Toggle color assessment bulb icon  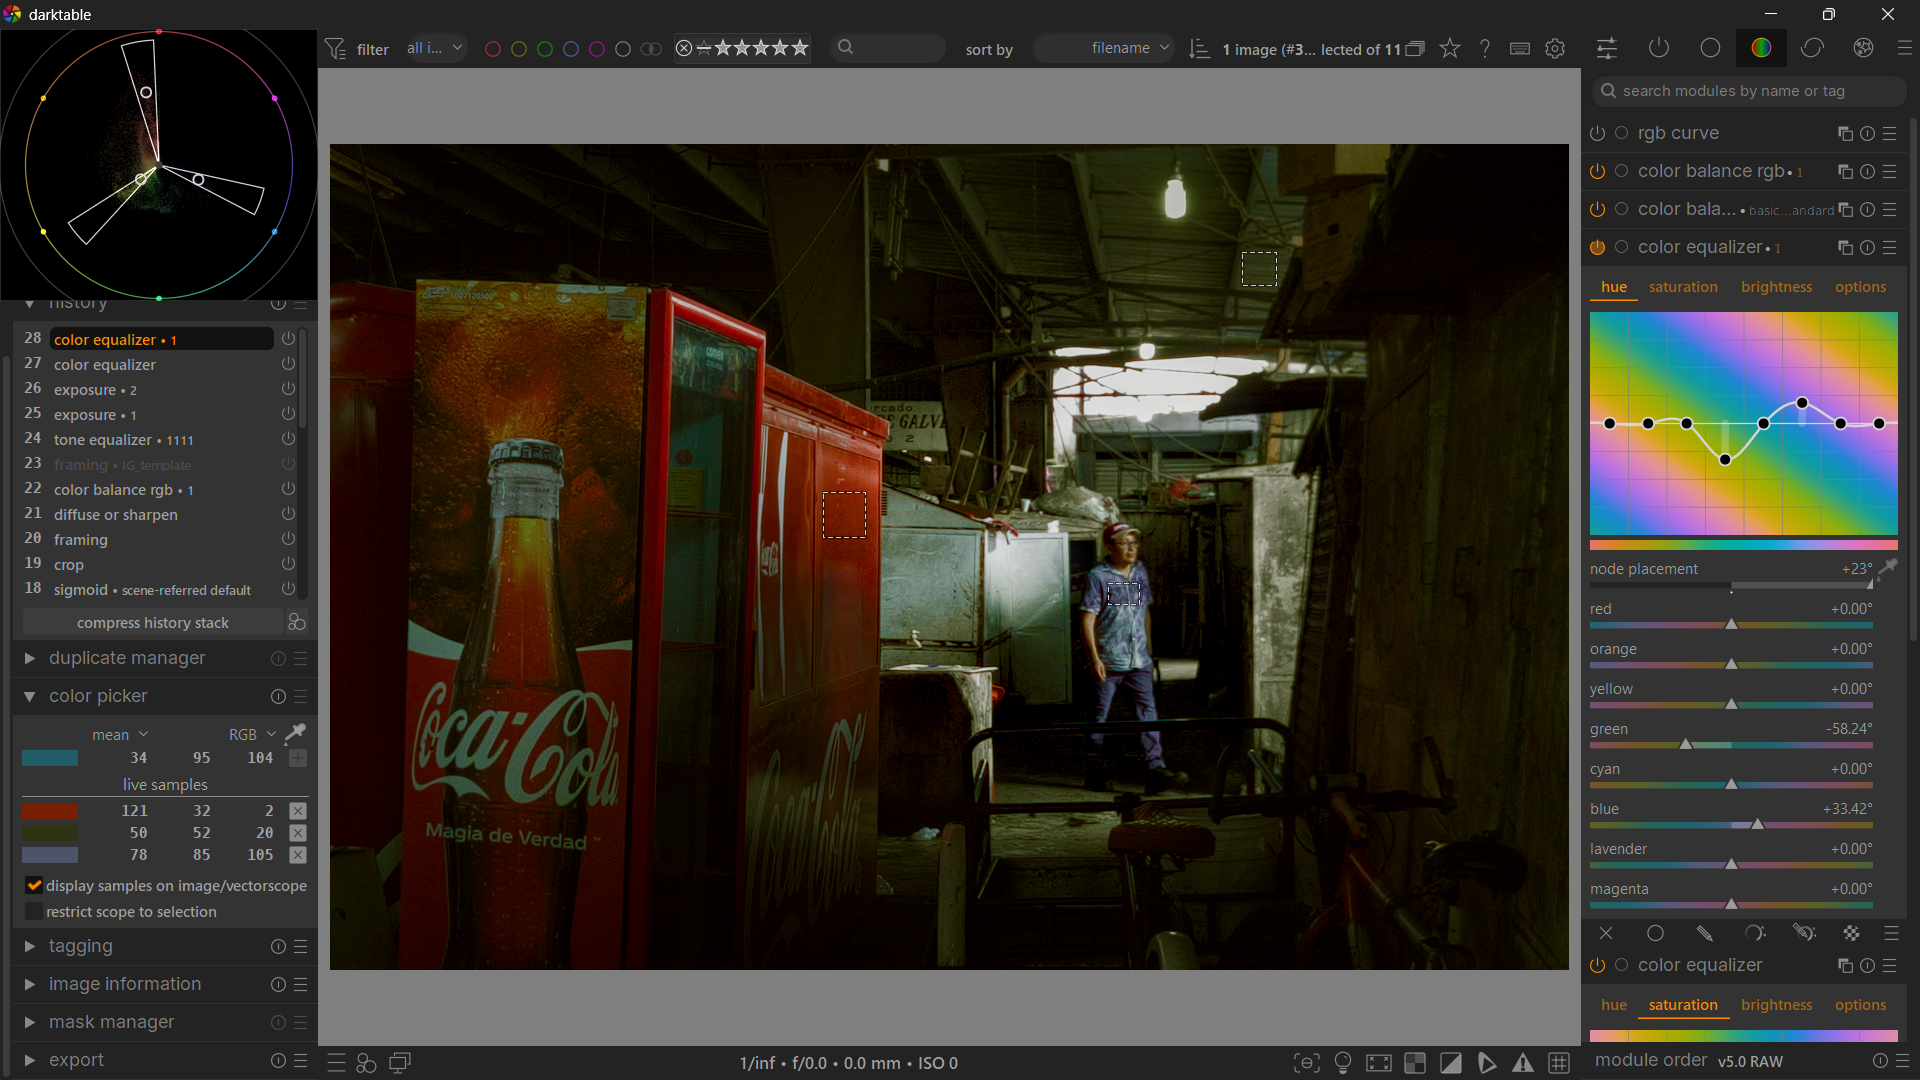click(x=1343, y=1063)
